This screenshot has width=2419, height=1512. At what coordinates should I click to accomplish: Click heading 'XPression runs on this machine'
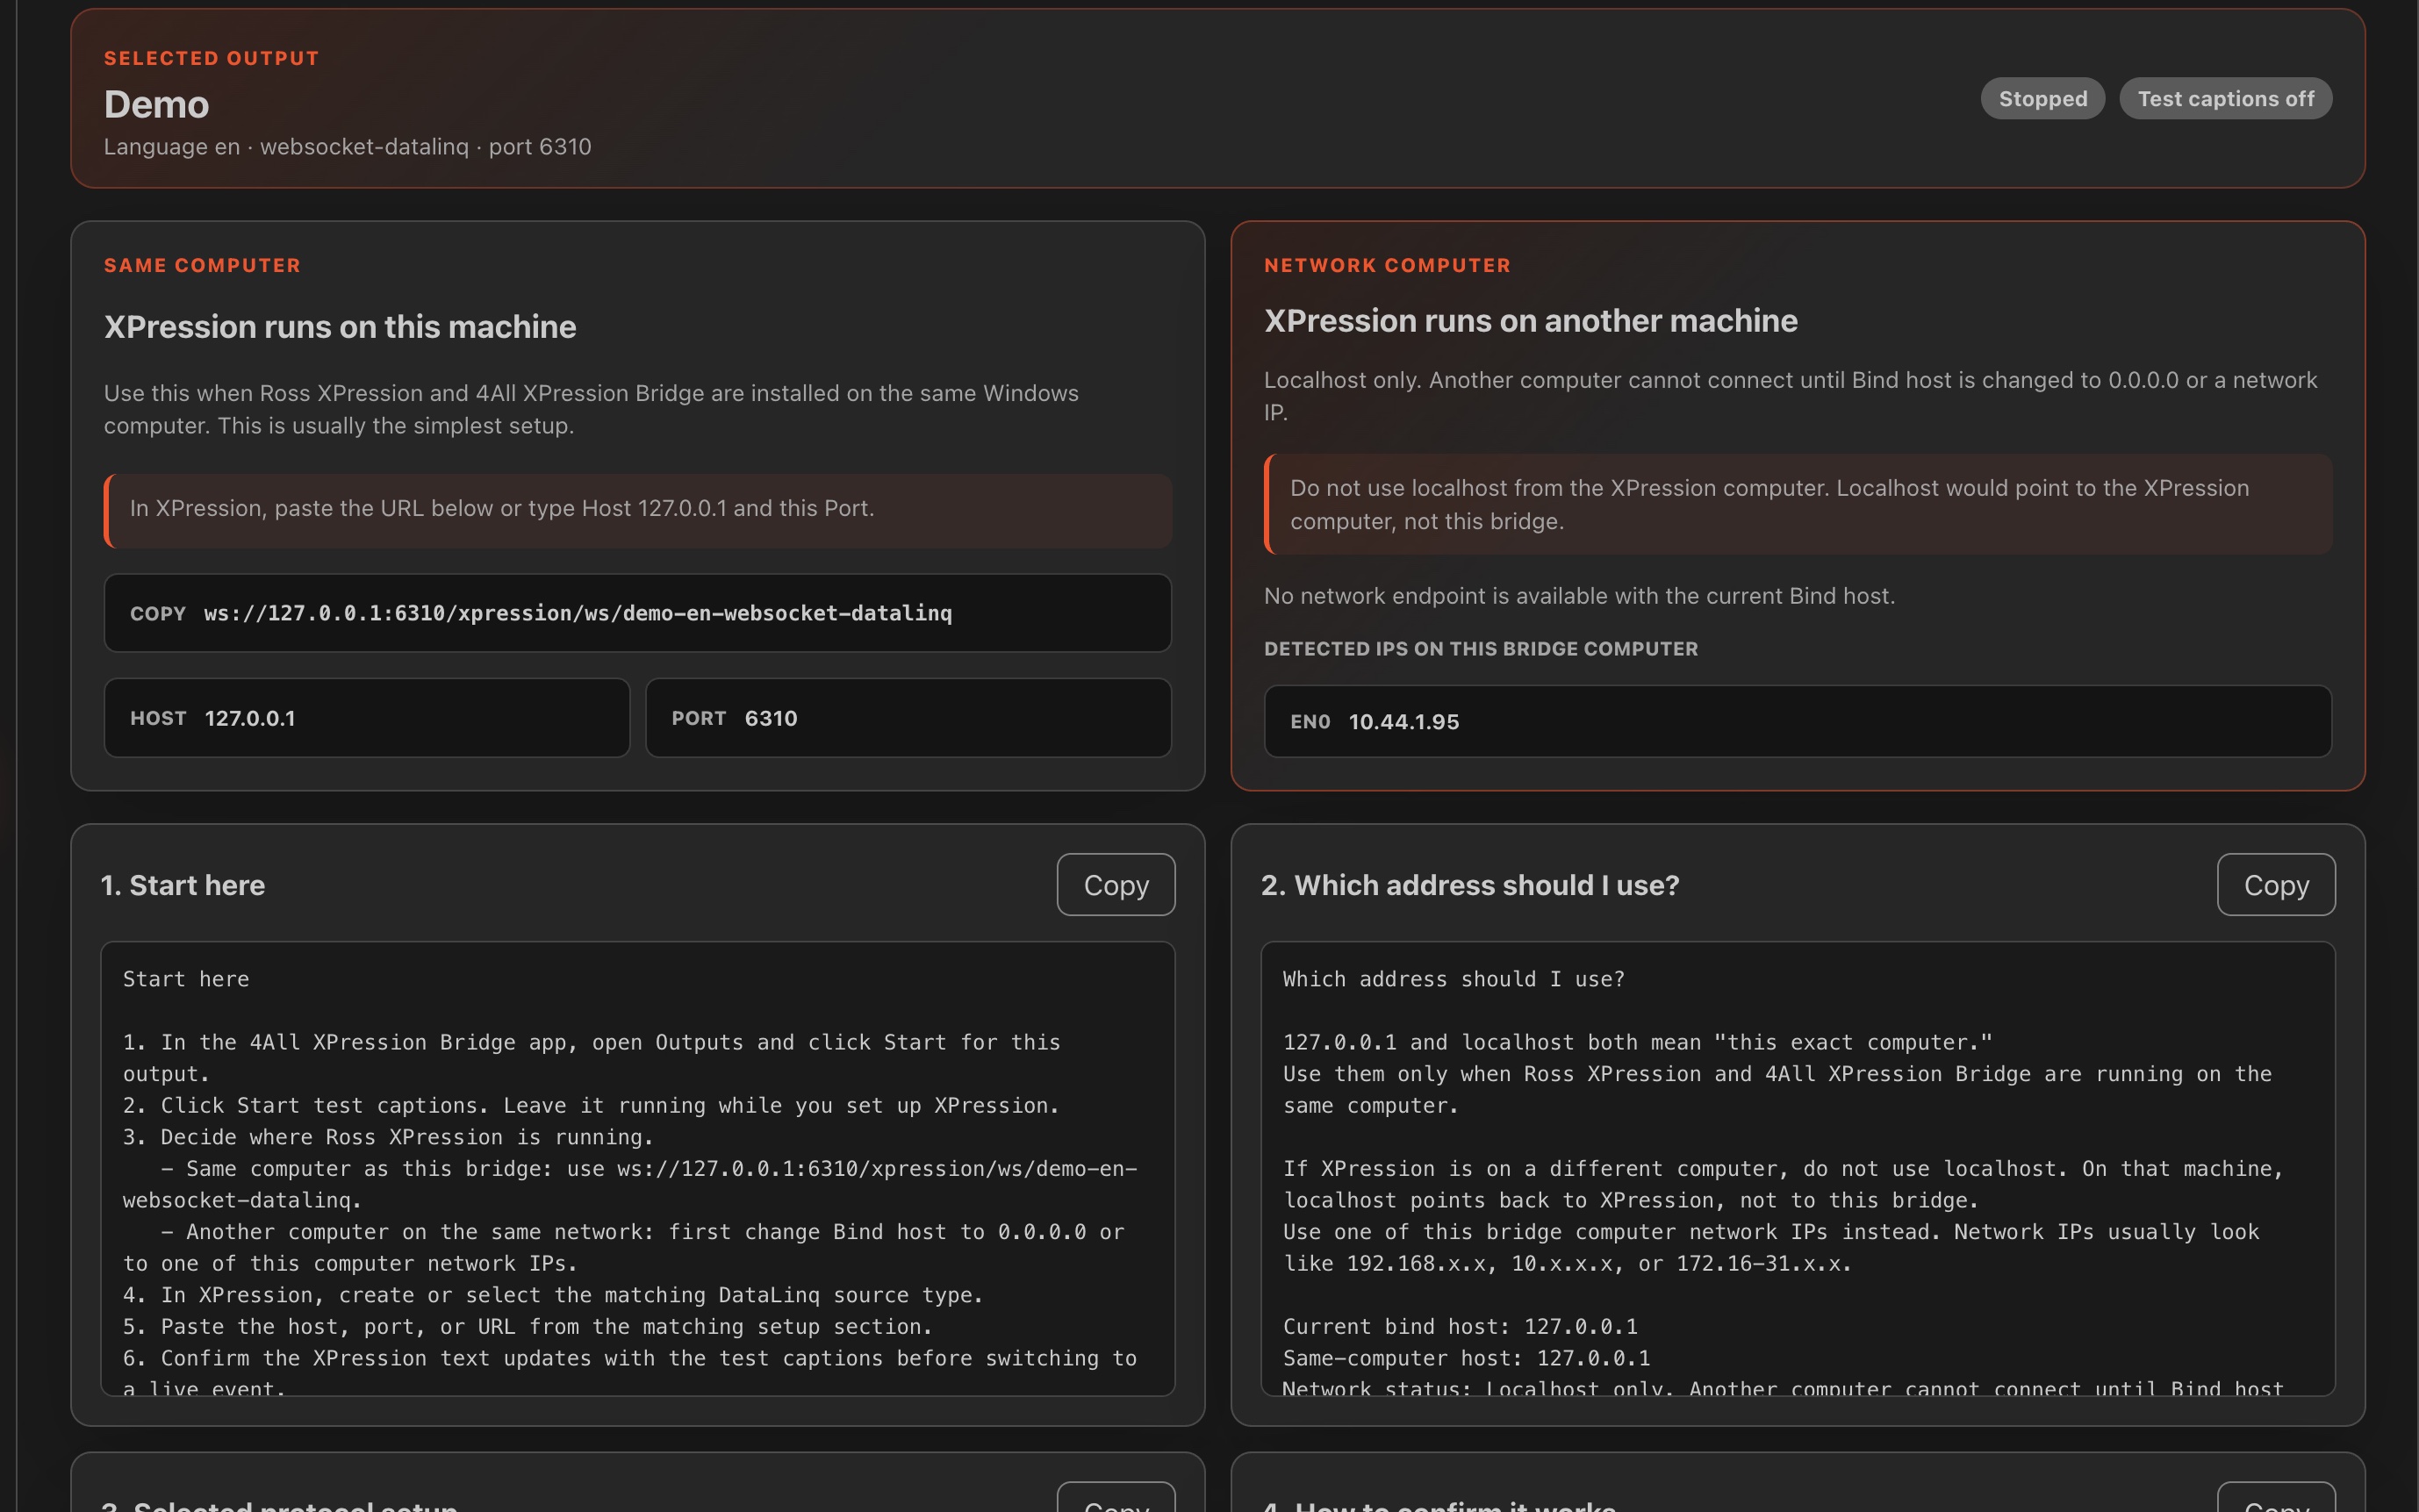[340, 327]
